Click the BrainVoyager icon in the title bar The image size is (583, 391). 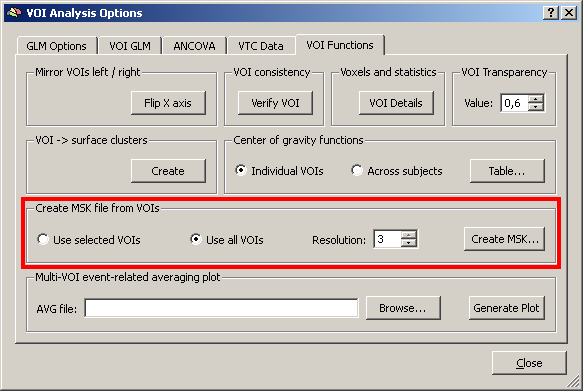click(x=14, y=13)
